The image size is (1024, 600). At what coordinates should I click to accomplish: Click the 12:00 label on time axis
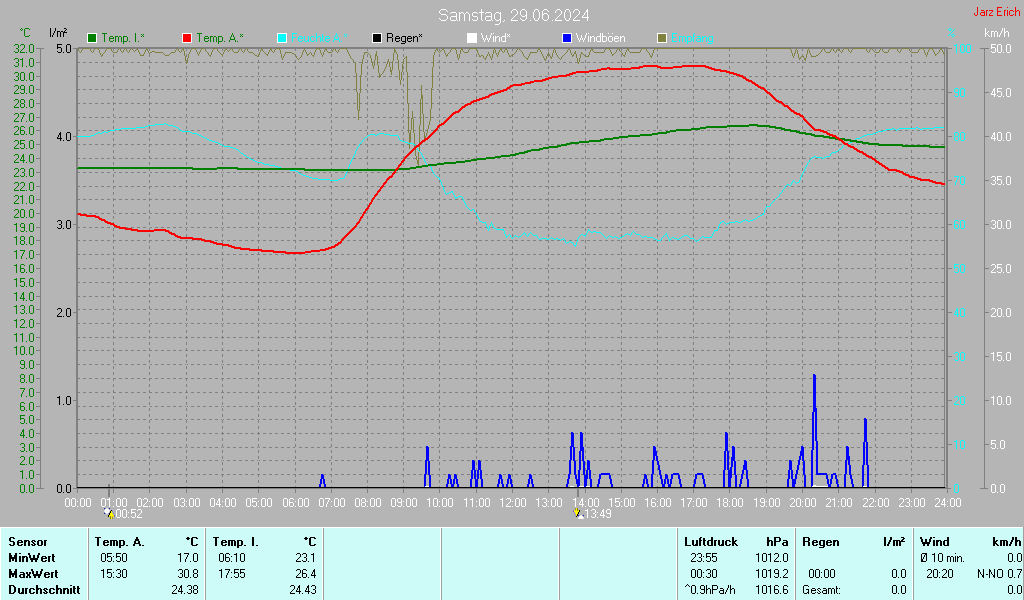pyautogui.click(x=512, y=502)
